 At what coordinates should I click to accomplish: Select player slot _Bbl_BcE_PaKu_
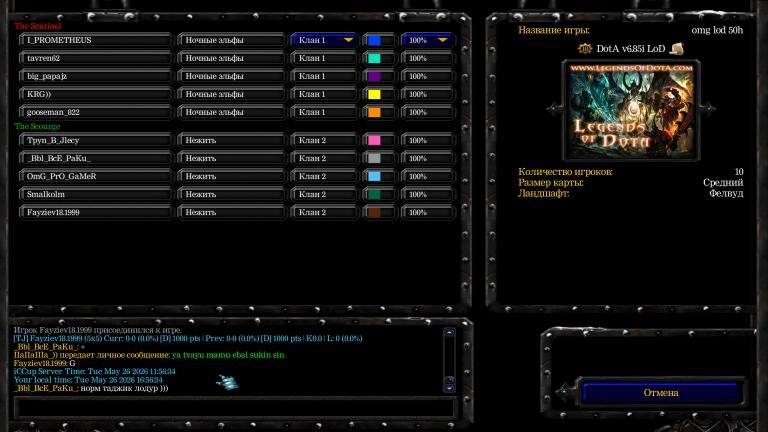click(96, 159)
